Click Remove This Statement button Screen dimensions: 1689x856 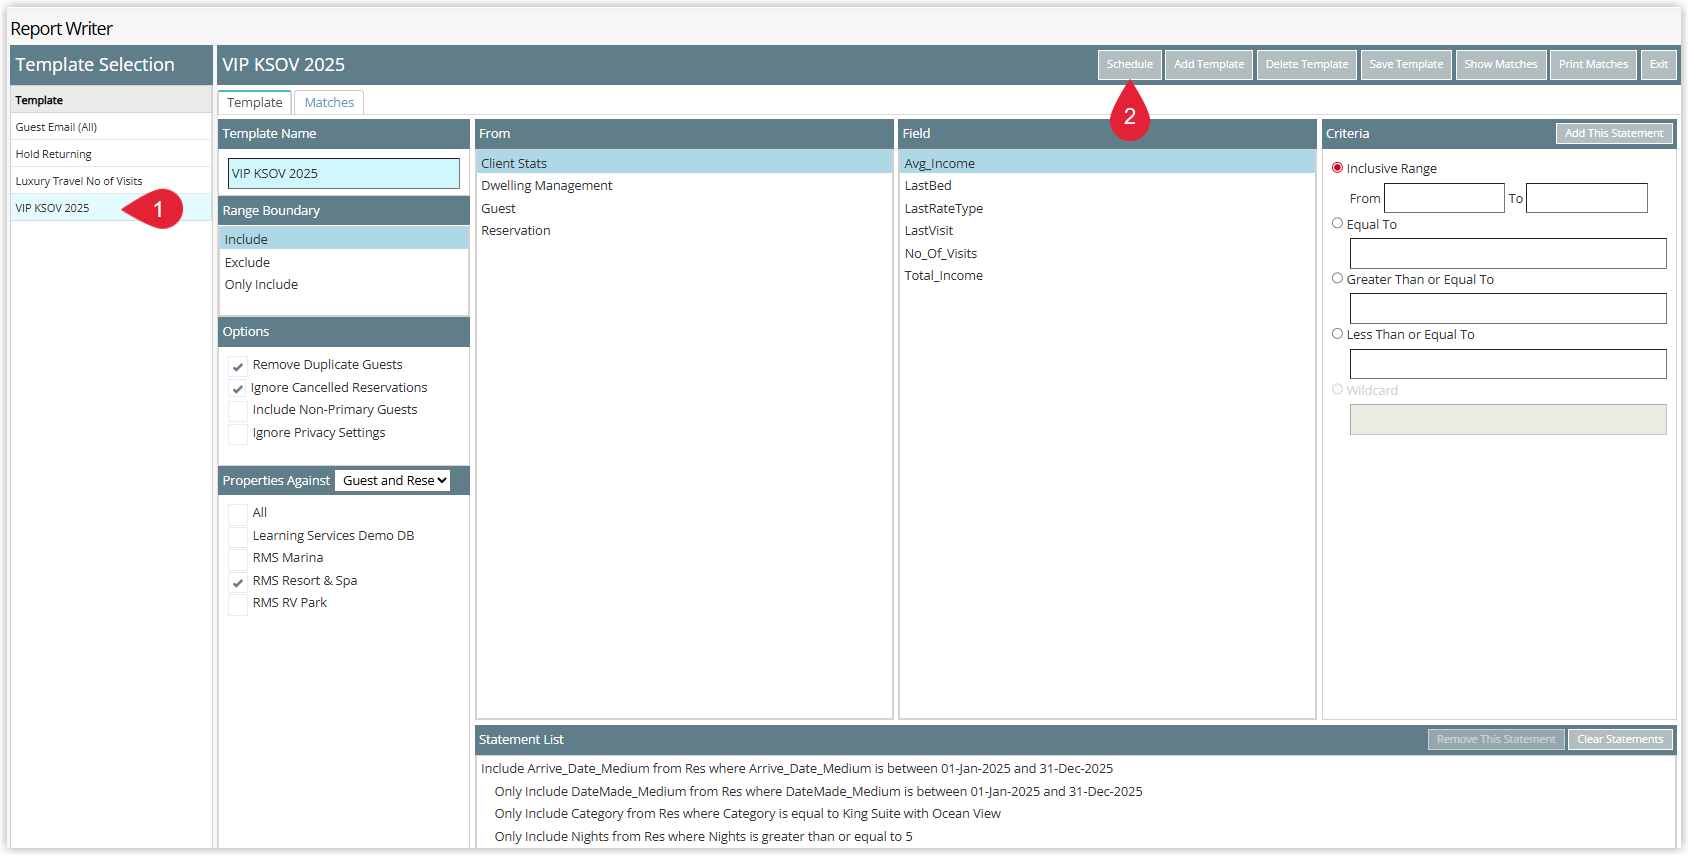[1495, 740]
